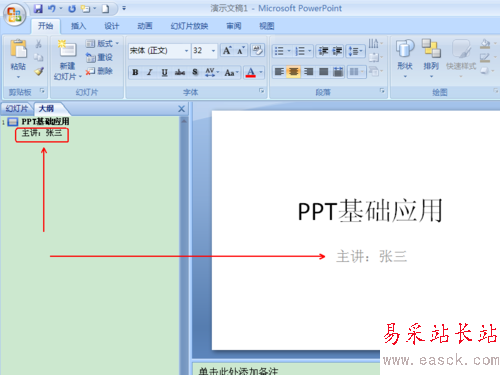Toggle strikethrough formatting
500x375 pixels.
tap(180, 72)
